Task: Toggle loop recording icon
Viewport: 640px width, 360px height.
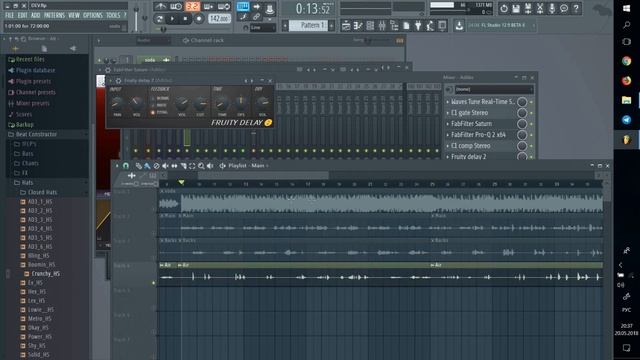Action: click(224, 6)
